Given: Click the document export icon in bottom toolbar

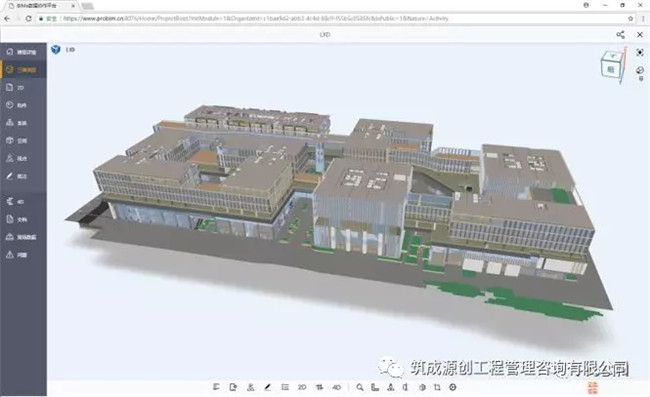Looking at the screenshot, I should pos(233,387).
